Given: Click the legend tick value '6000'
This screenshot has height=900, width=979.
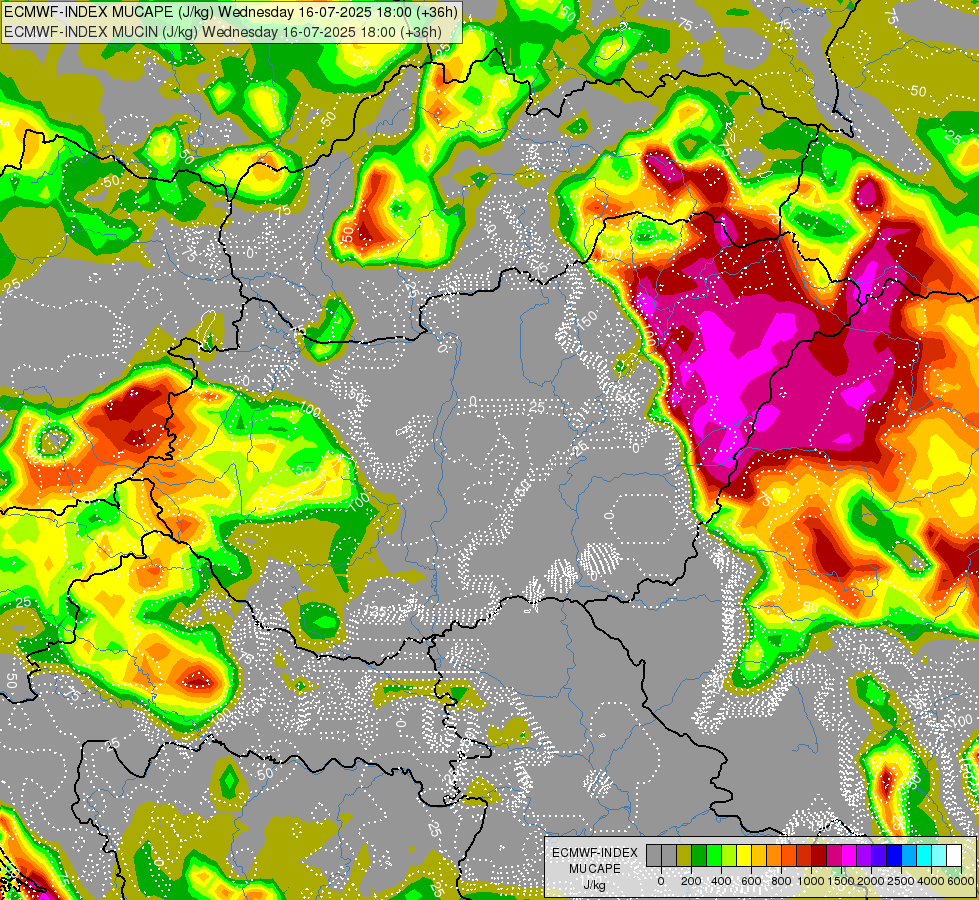Looking at the screenshot, I should 961,881.
